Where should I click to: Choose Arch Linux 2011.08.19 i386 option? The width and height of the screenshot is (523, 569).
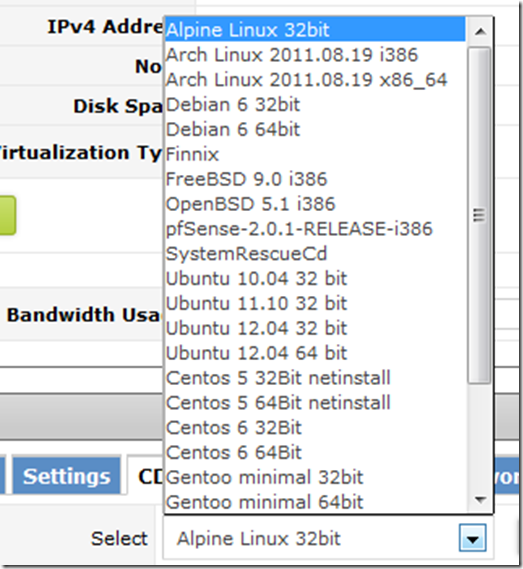point(315,55)
